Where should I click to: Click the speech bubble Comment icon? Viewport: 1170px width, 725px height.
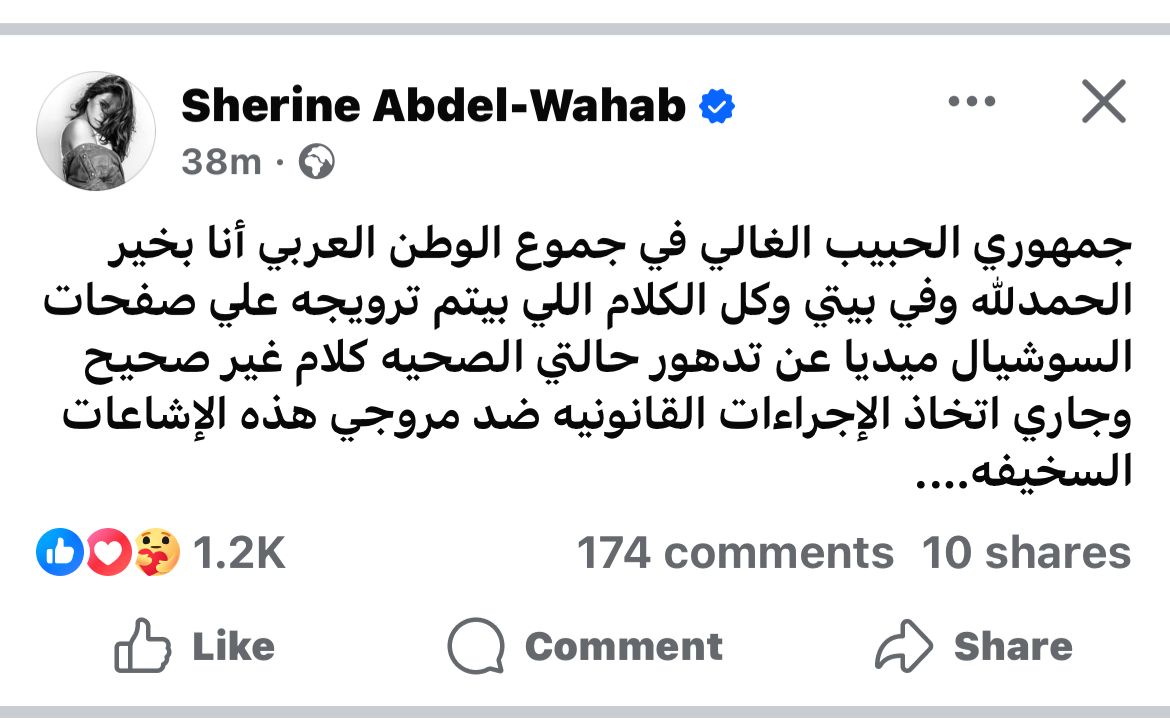click(x=476, y=647)
